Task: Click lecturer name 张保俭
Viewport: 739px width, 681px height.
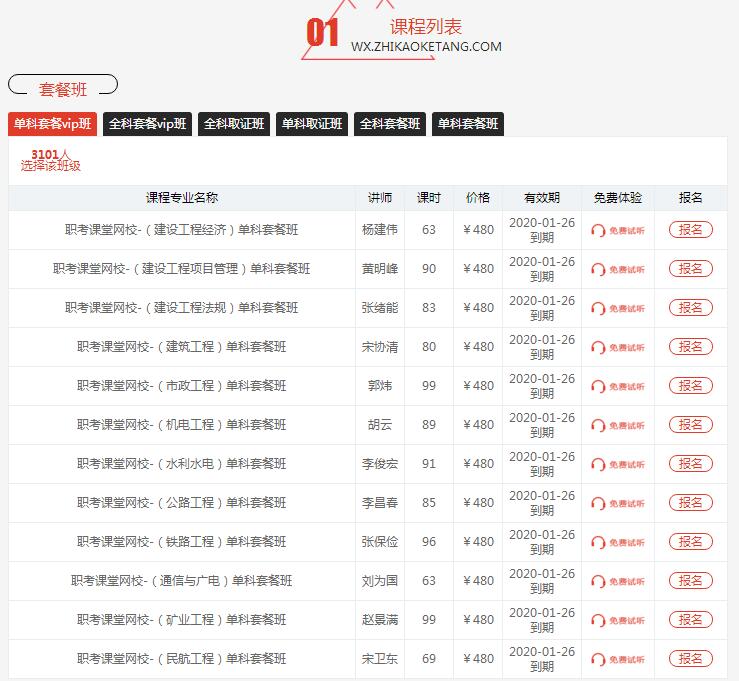Action: [380, 542]
